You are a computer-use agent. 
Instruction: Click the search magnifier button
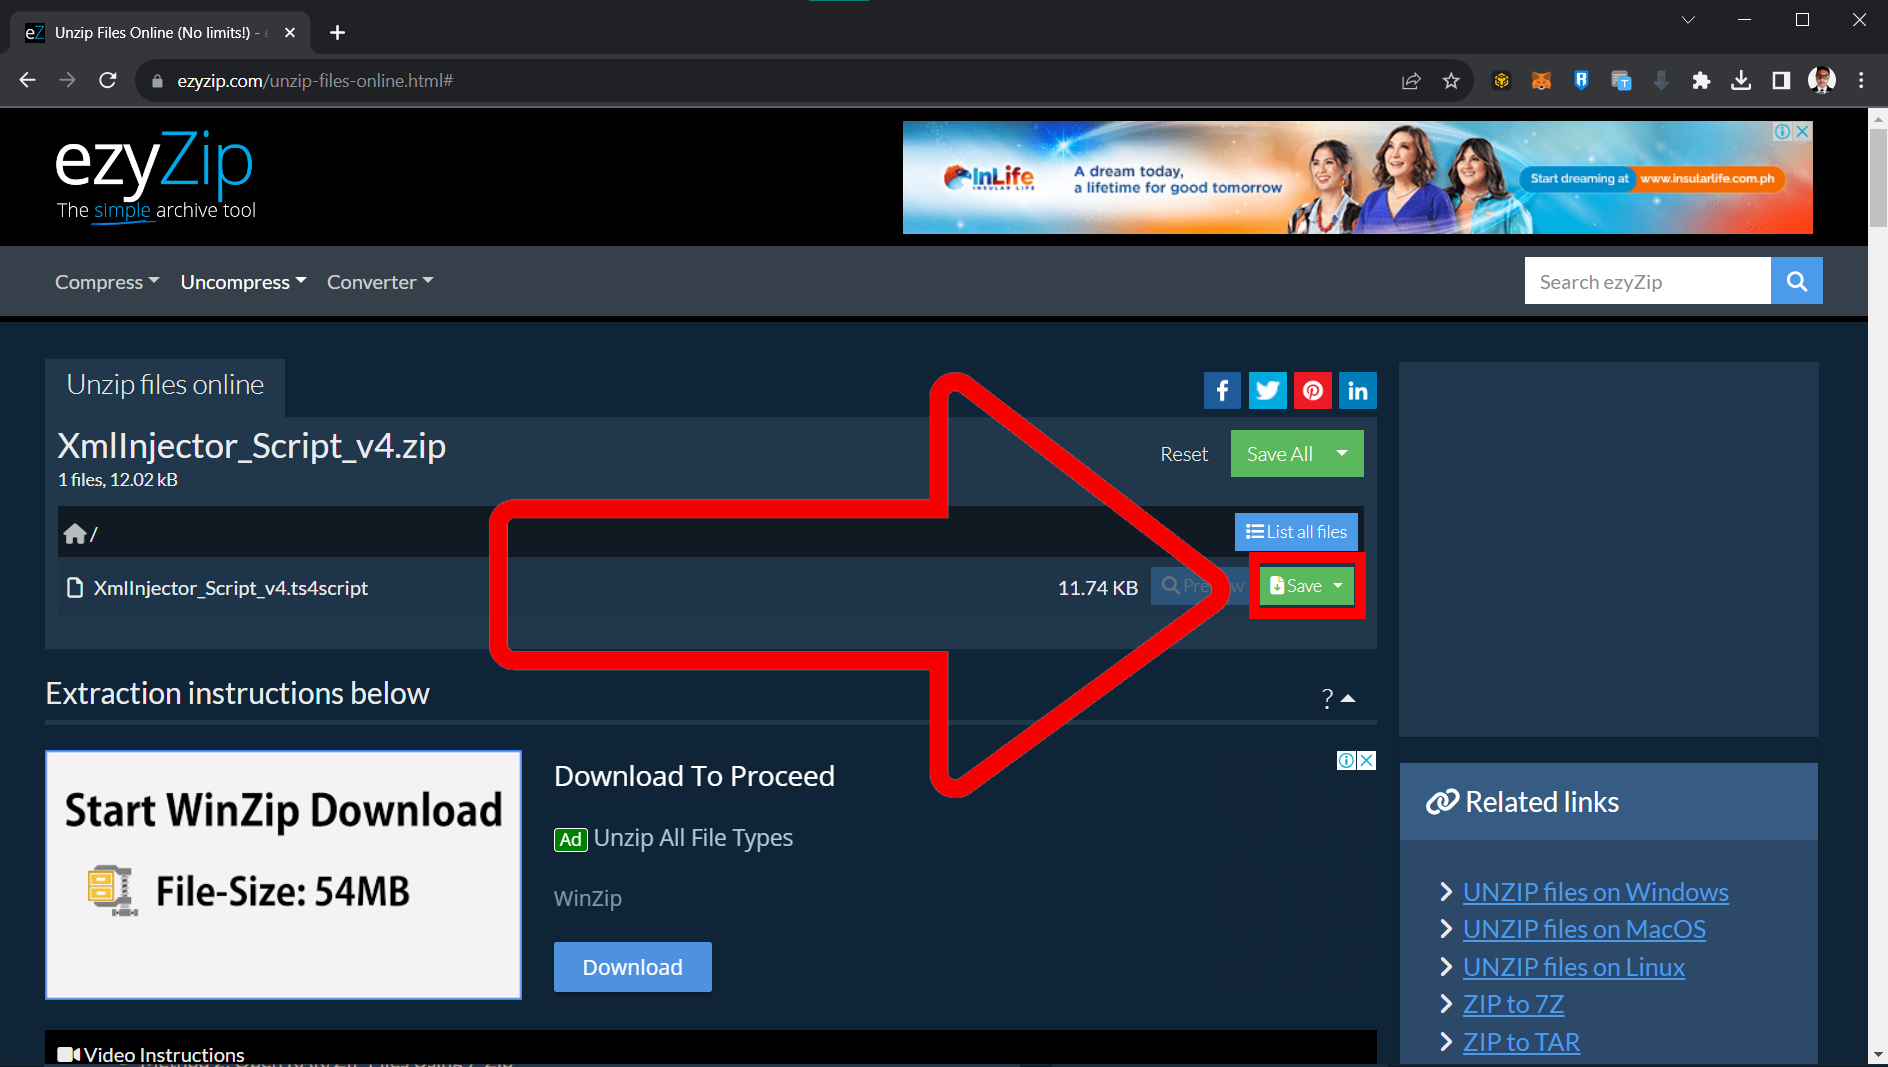(1797, 280)
